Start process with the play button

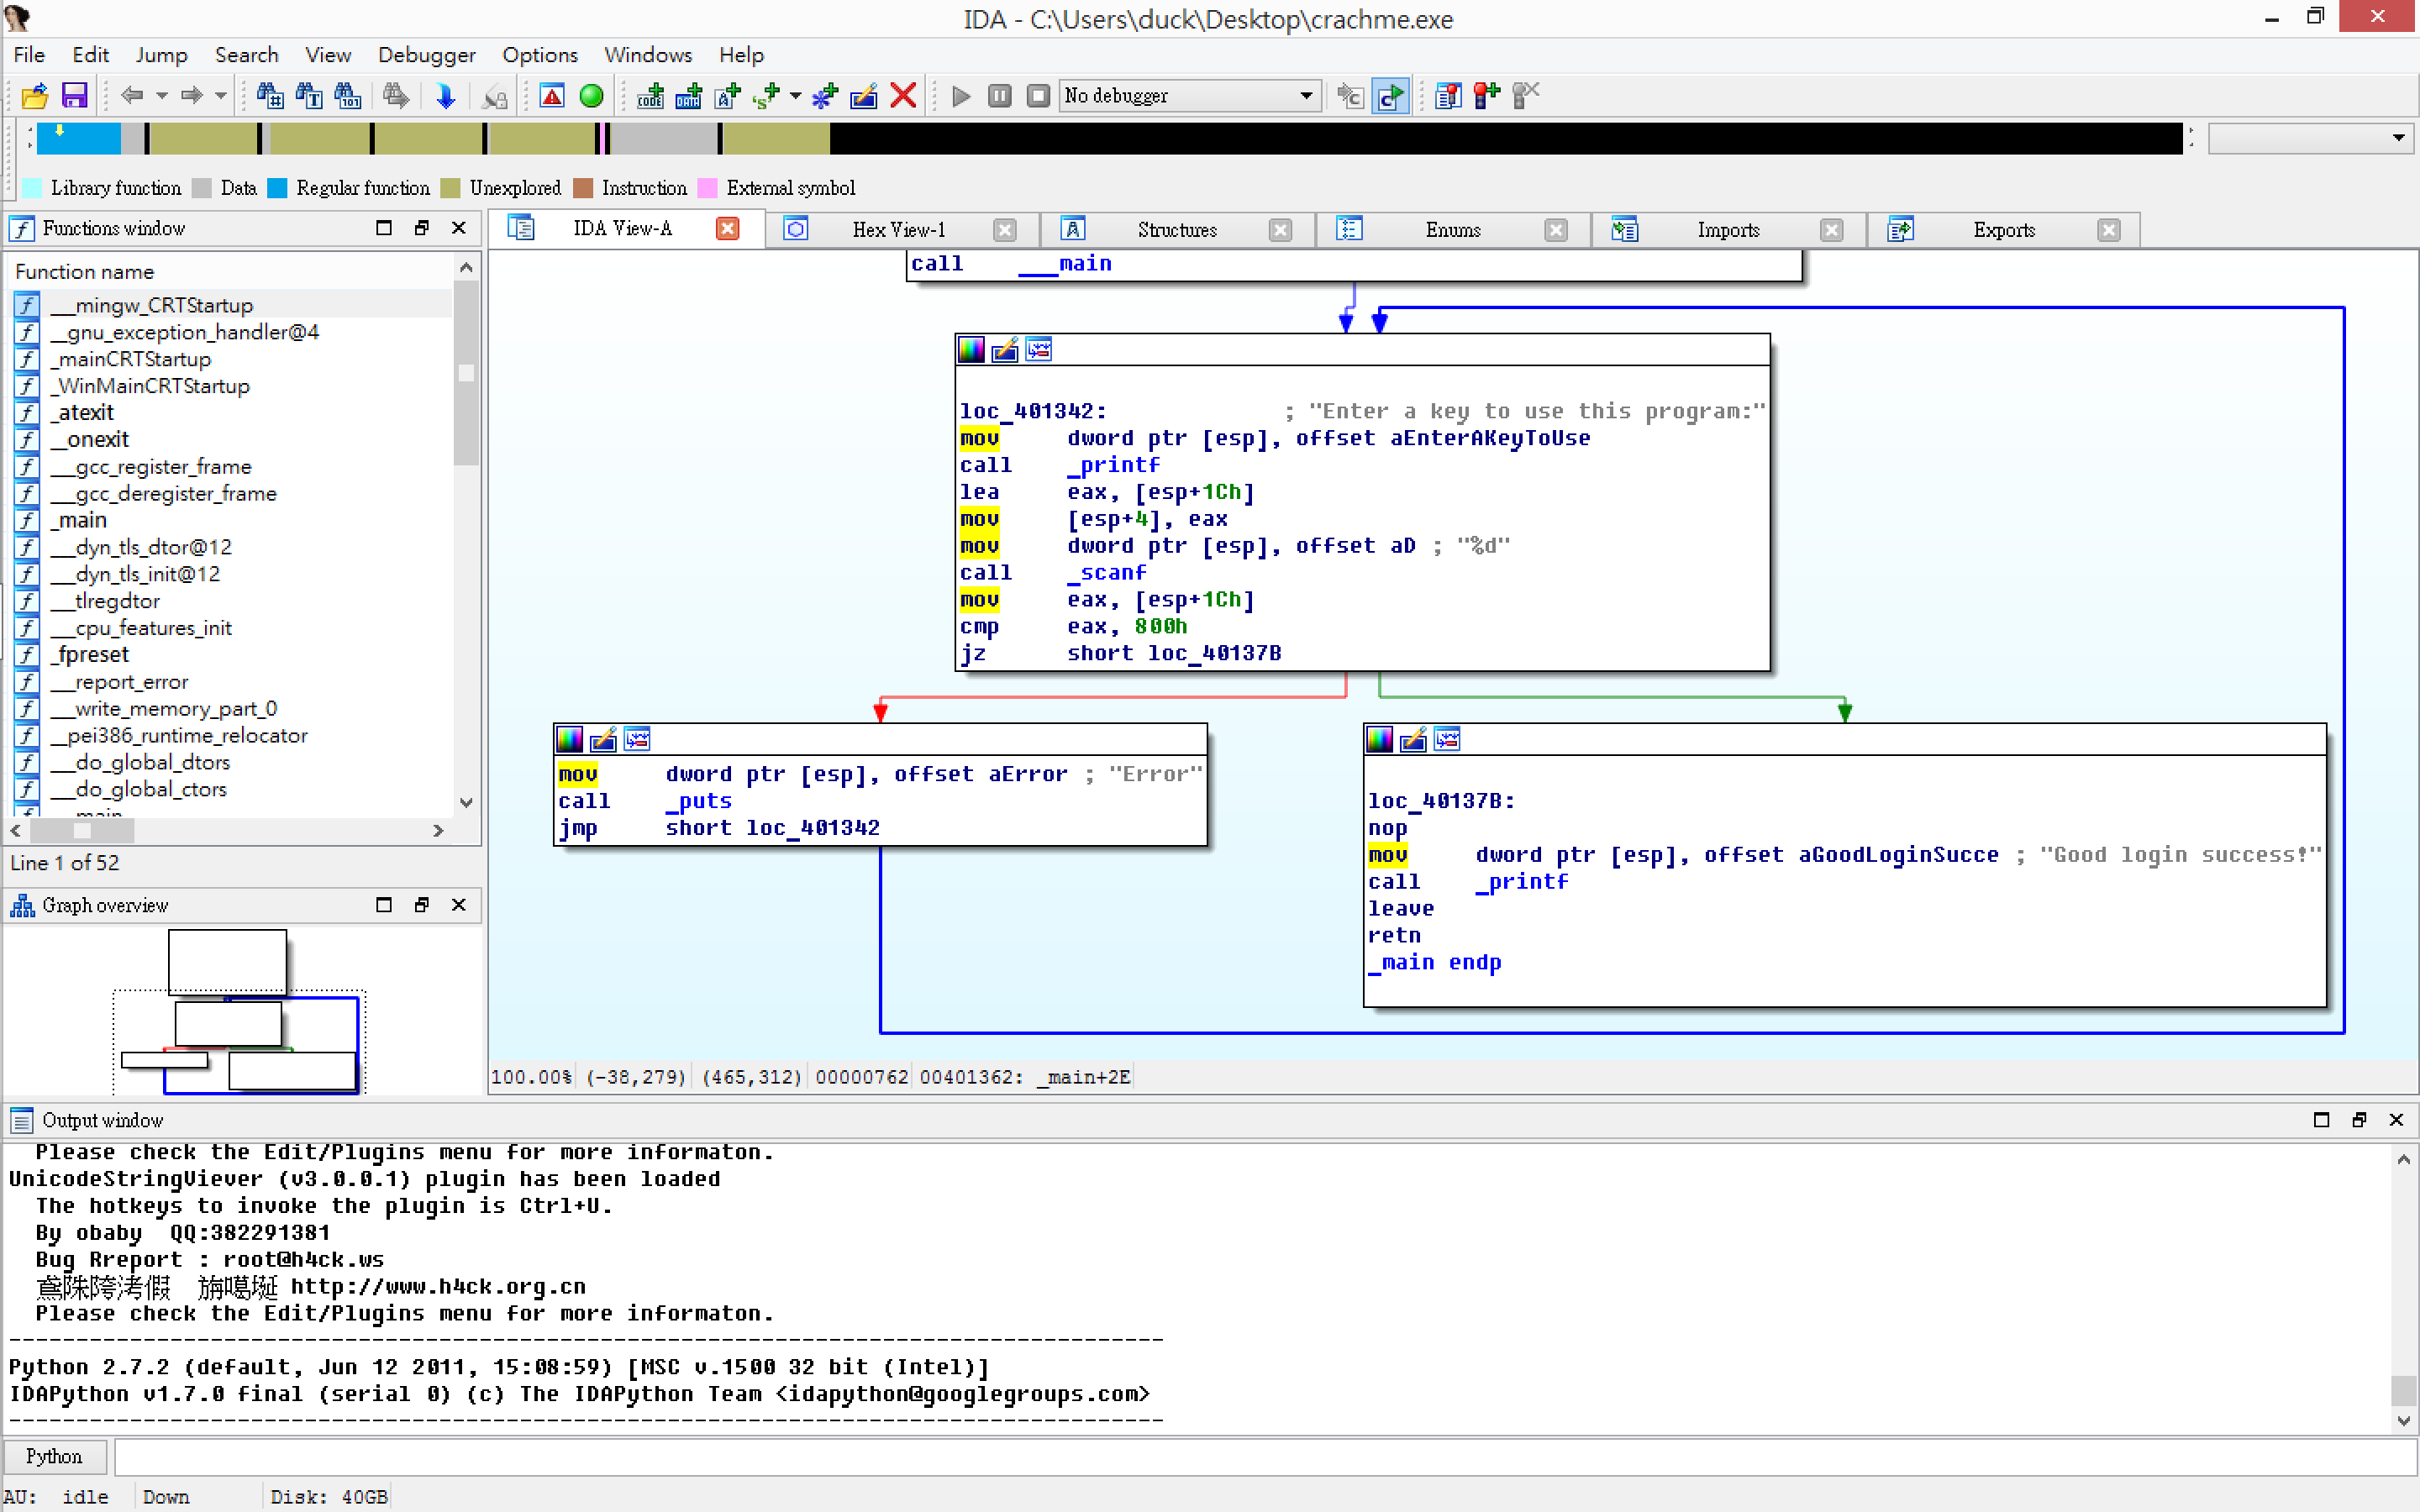point(961,96)
